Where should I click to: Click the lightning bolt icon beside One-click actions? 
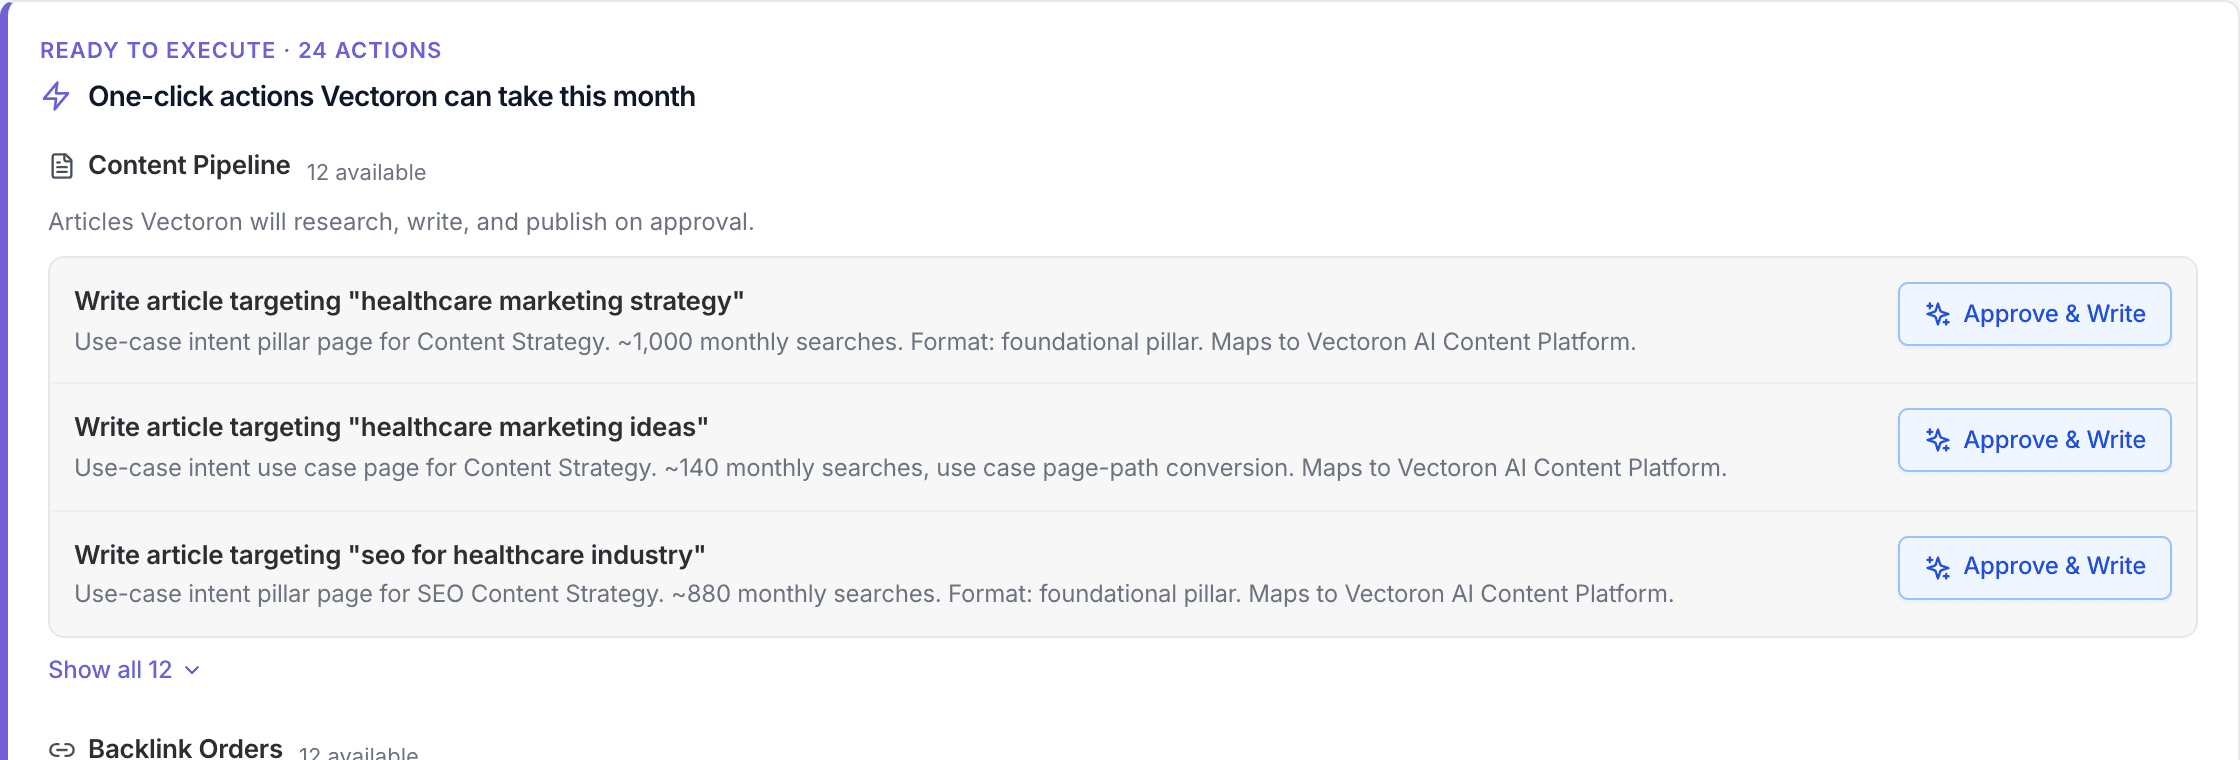point(56,96)
